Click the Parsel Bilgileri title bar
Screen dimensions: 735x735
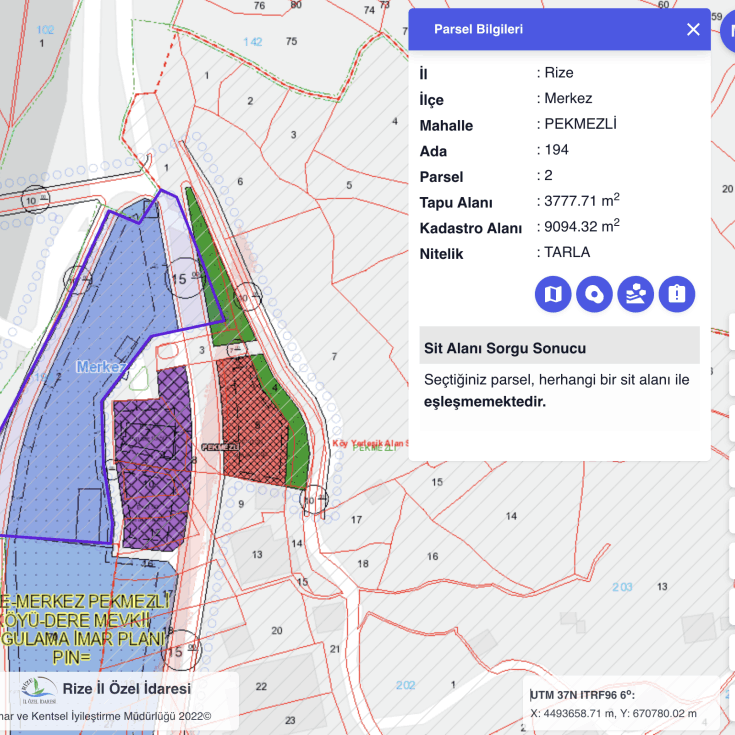point(559,29)
